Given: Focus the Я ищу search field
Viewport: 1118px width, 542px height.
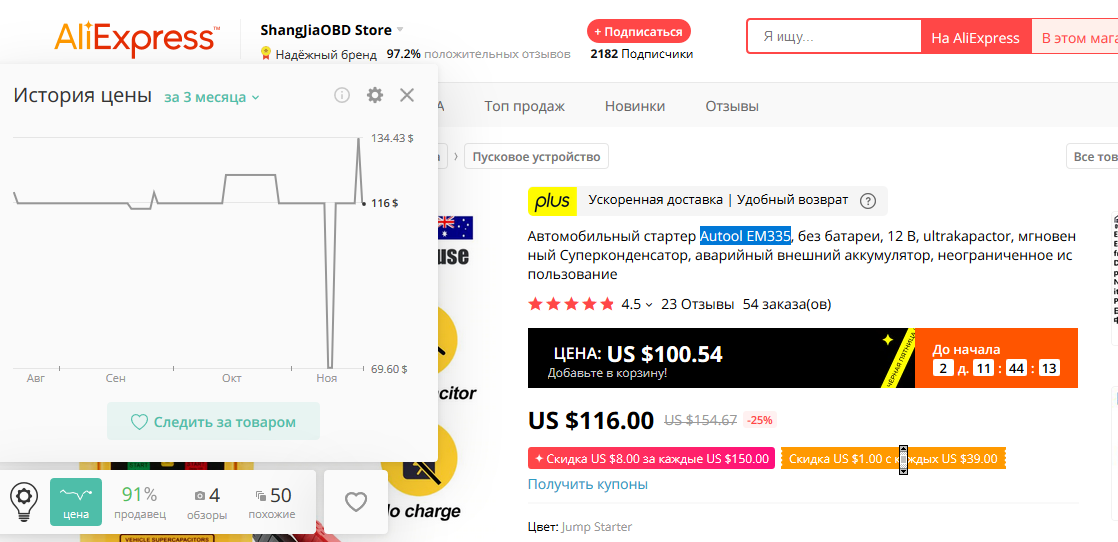Looking at the screenshot, I should pos(834,36).
